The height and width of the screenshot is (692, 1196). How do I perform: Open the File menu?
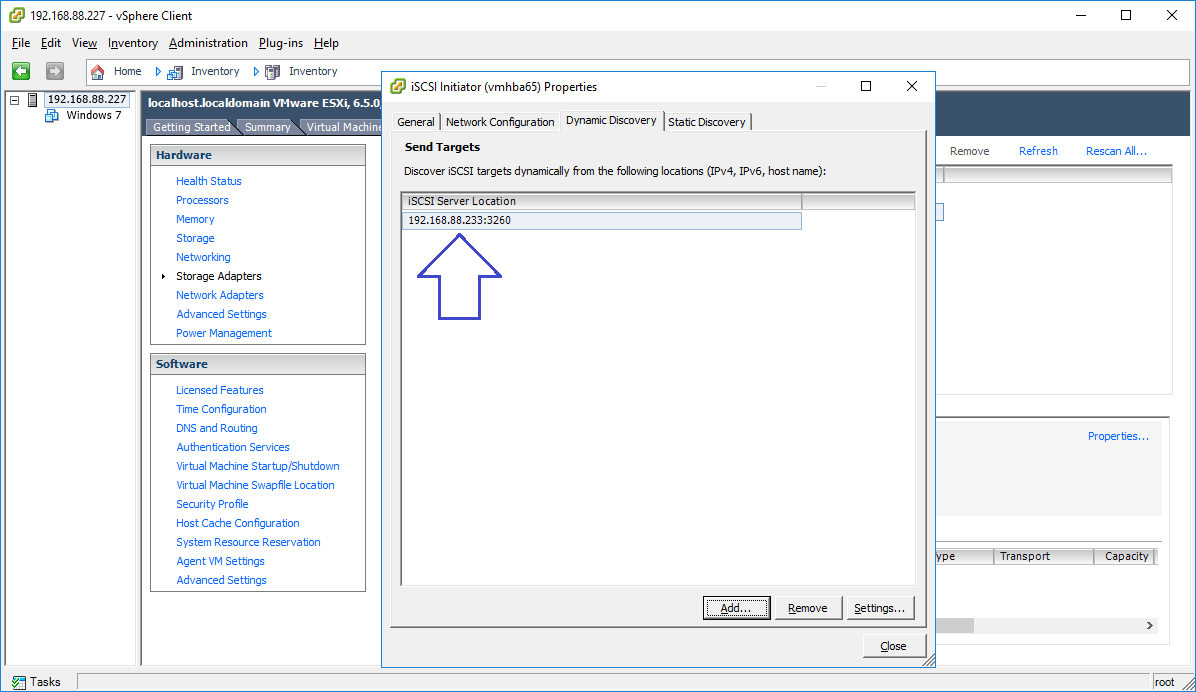[x=21, y=43]
